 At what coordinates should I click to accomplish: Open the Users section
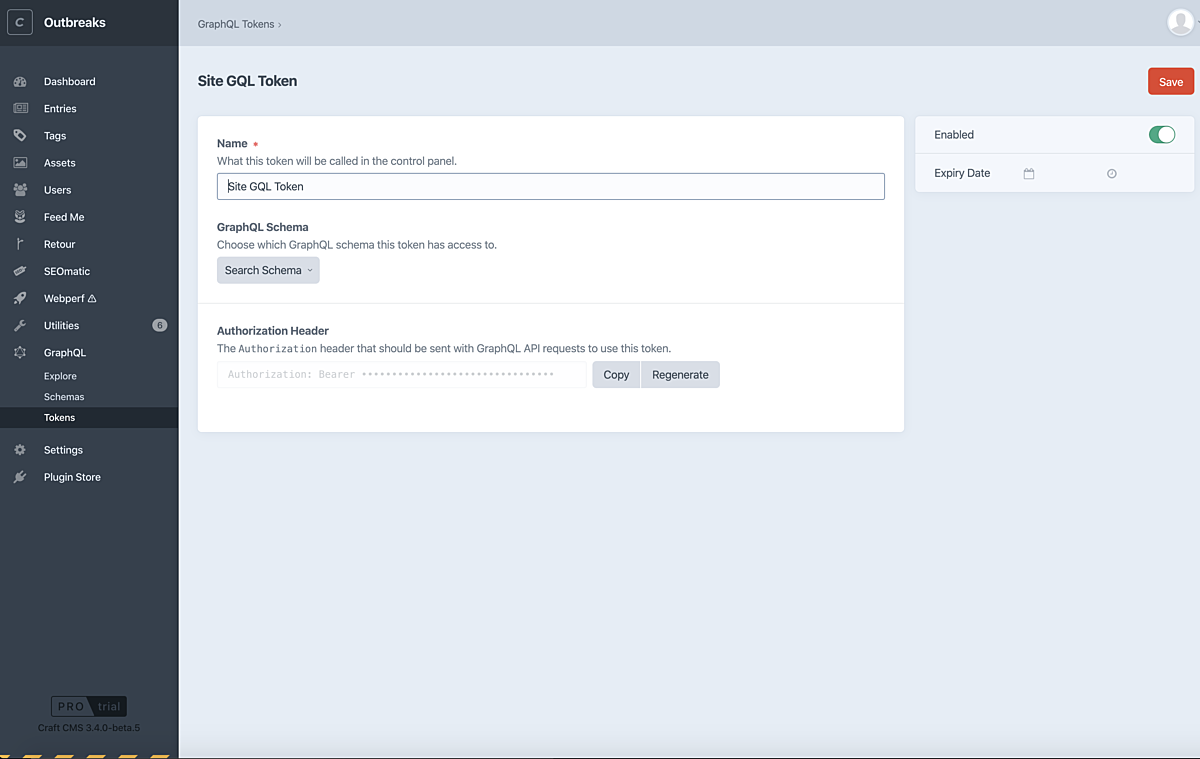58,190
